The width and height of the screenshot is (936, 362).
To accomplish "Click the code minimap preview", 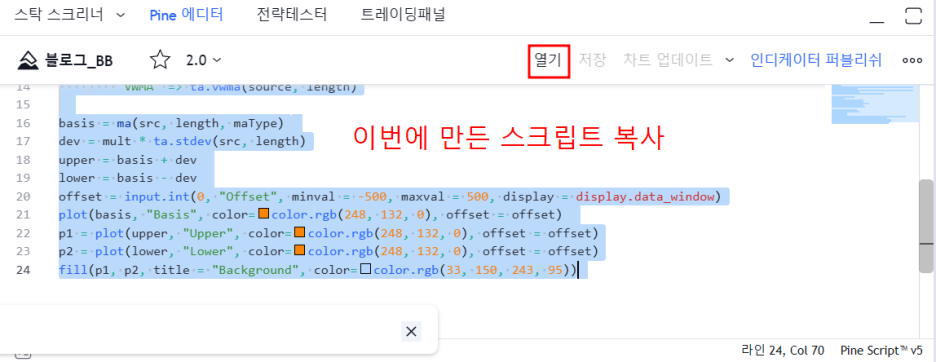I will (875, 105).
